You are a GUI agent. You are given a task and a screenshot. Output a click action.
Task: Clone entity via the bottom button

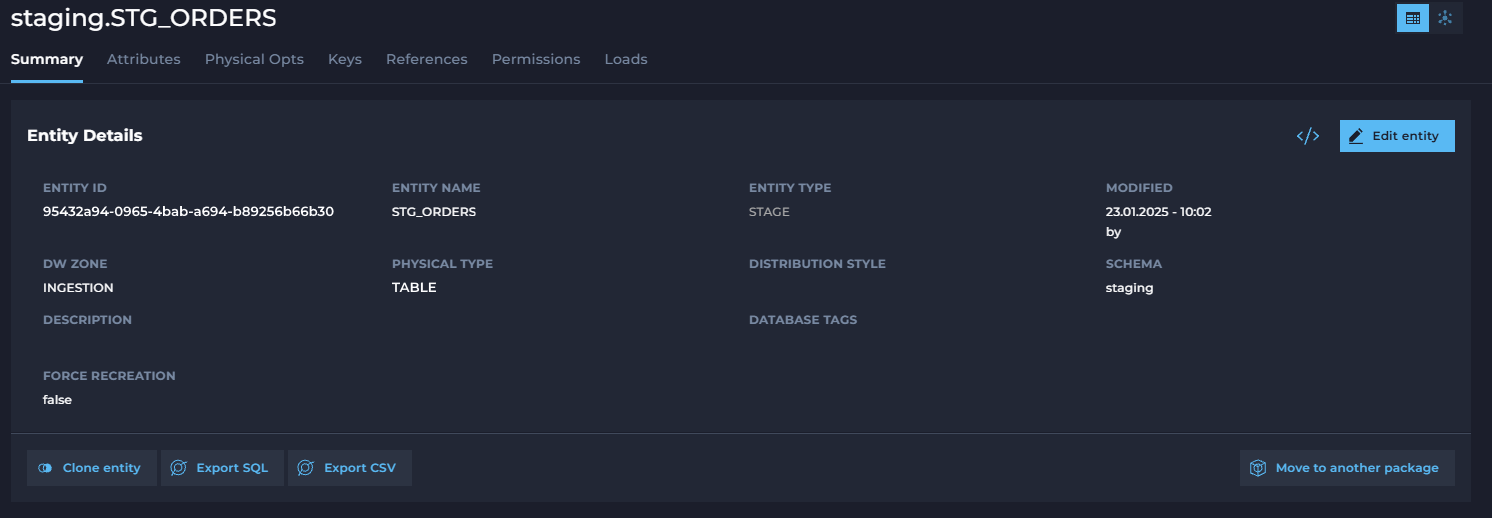point(92,468)
